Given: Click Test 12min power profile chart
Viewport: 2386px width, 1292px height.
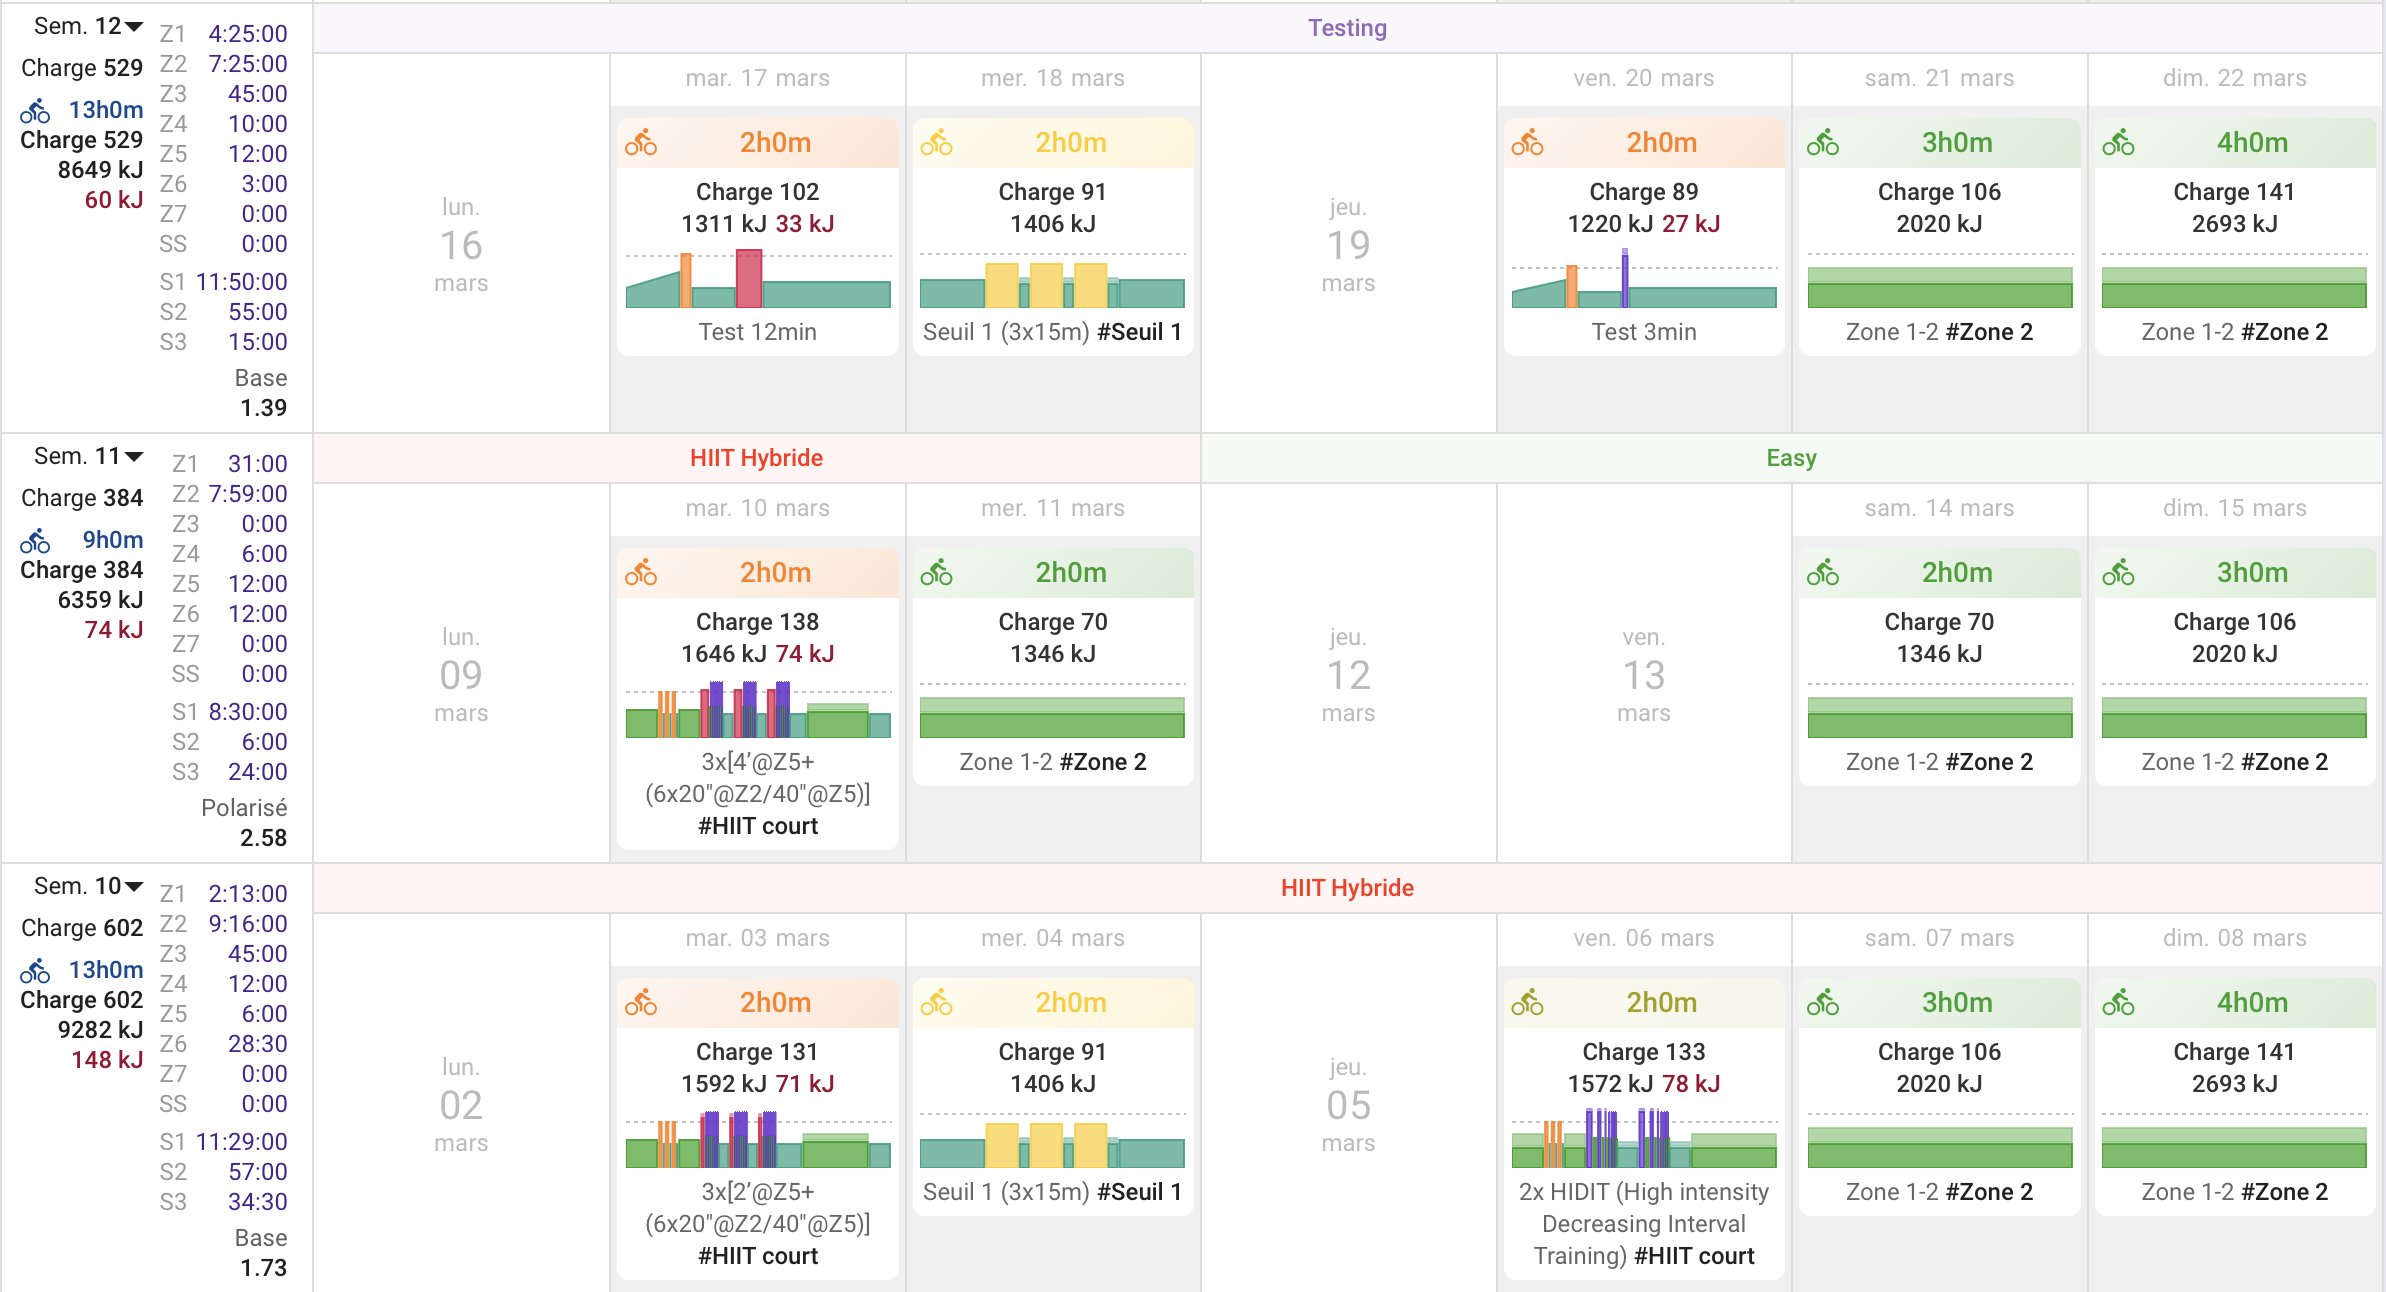Looking at the screenshot, I should [x=757, y=280].
